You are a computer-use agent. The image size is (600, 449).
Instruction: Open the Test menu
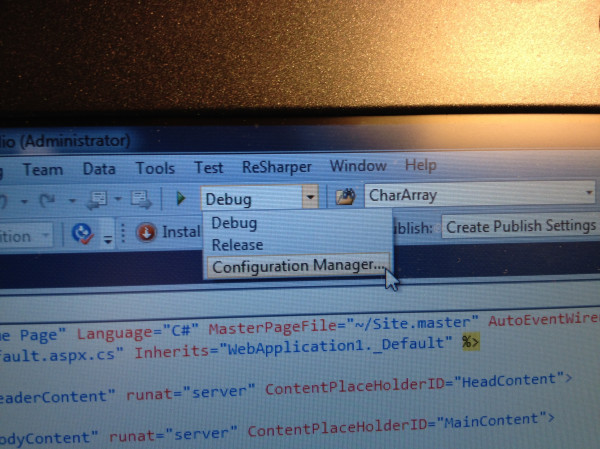pos(209,168)
